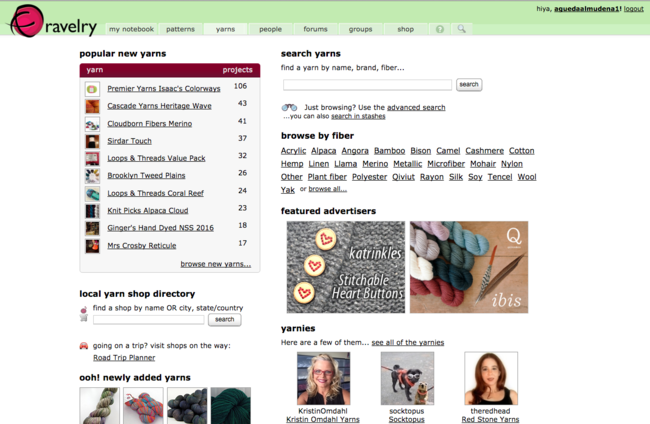The height and width of the screenshot is (424, 650).
Task: Click the Sirdar Touch yarn thumbnail
Action: [92, 141]
